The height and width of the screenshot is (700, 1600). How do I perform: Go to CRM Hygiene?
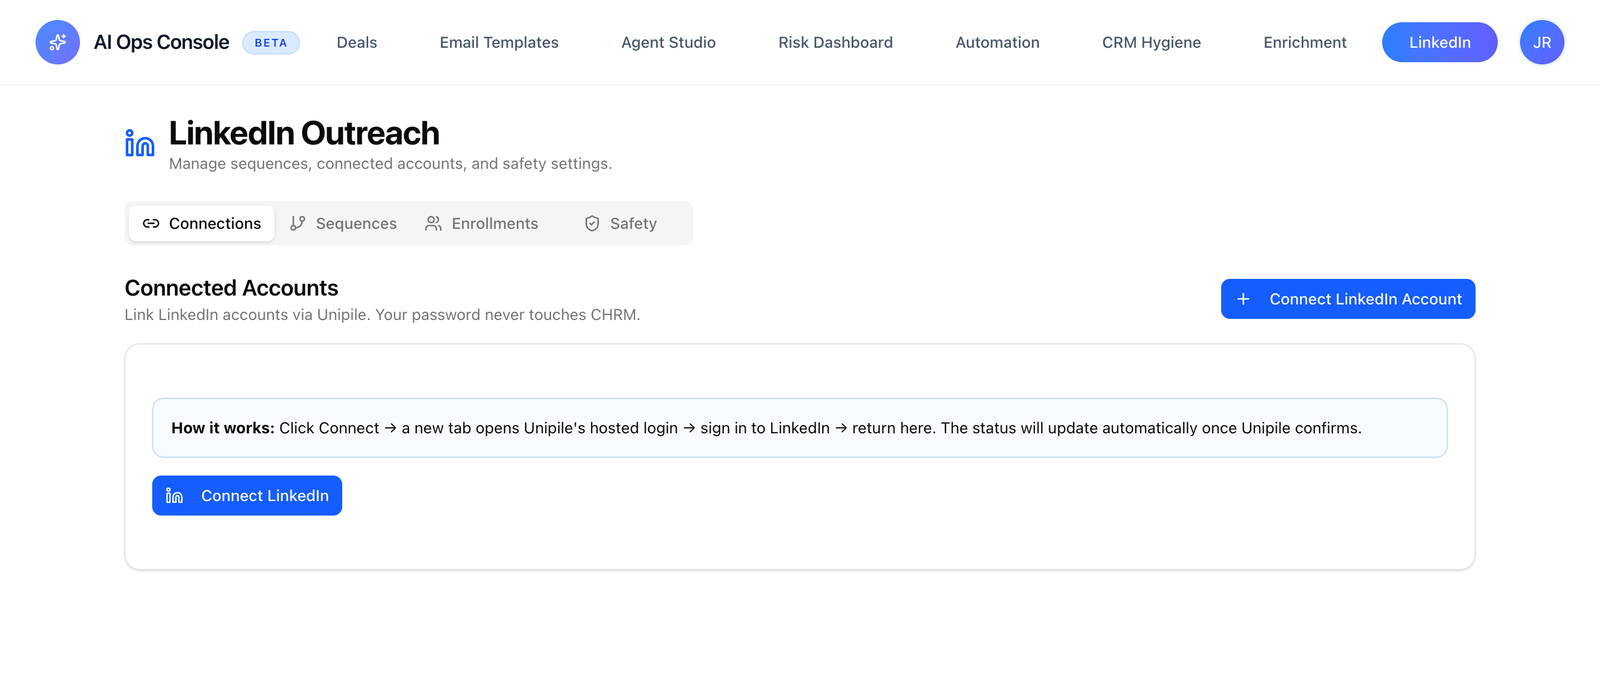pos(1151,42)
